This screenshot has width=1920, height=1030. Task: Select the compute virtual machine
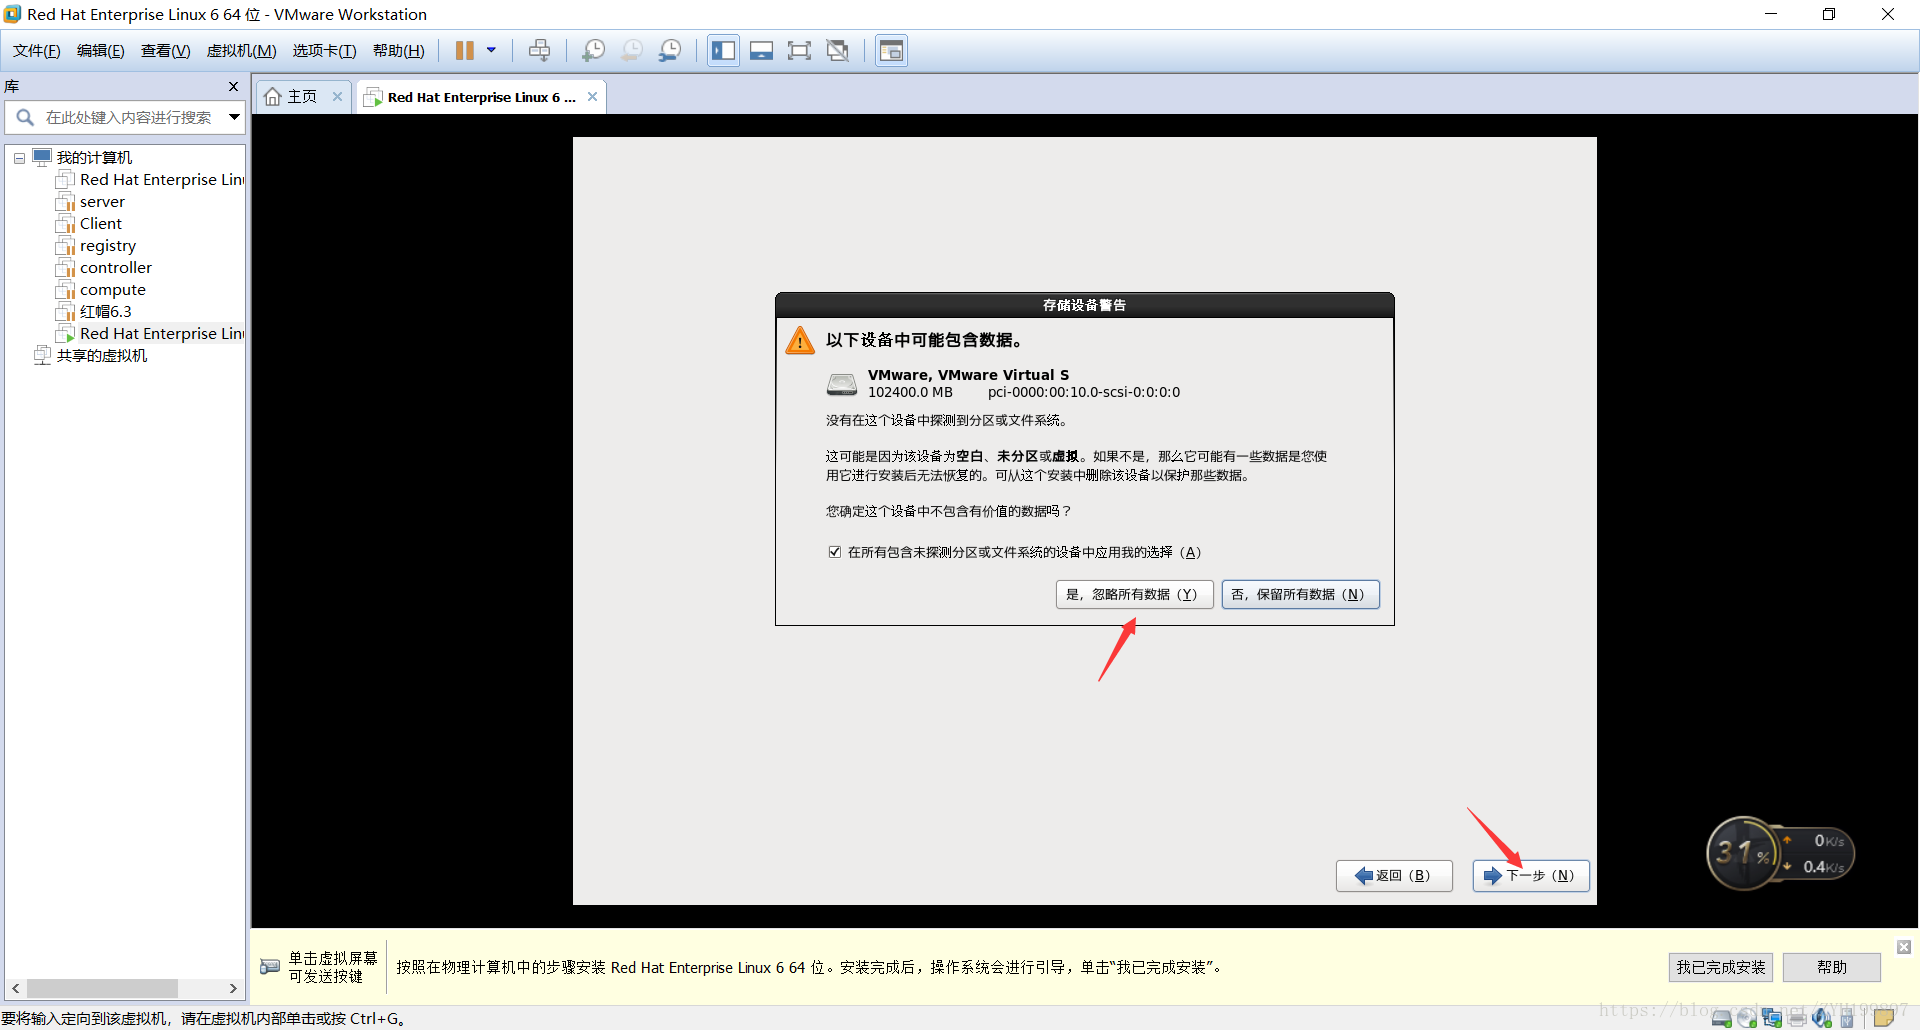113,290
